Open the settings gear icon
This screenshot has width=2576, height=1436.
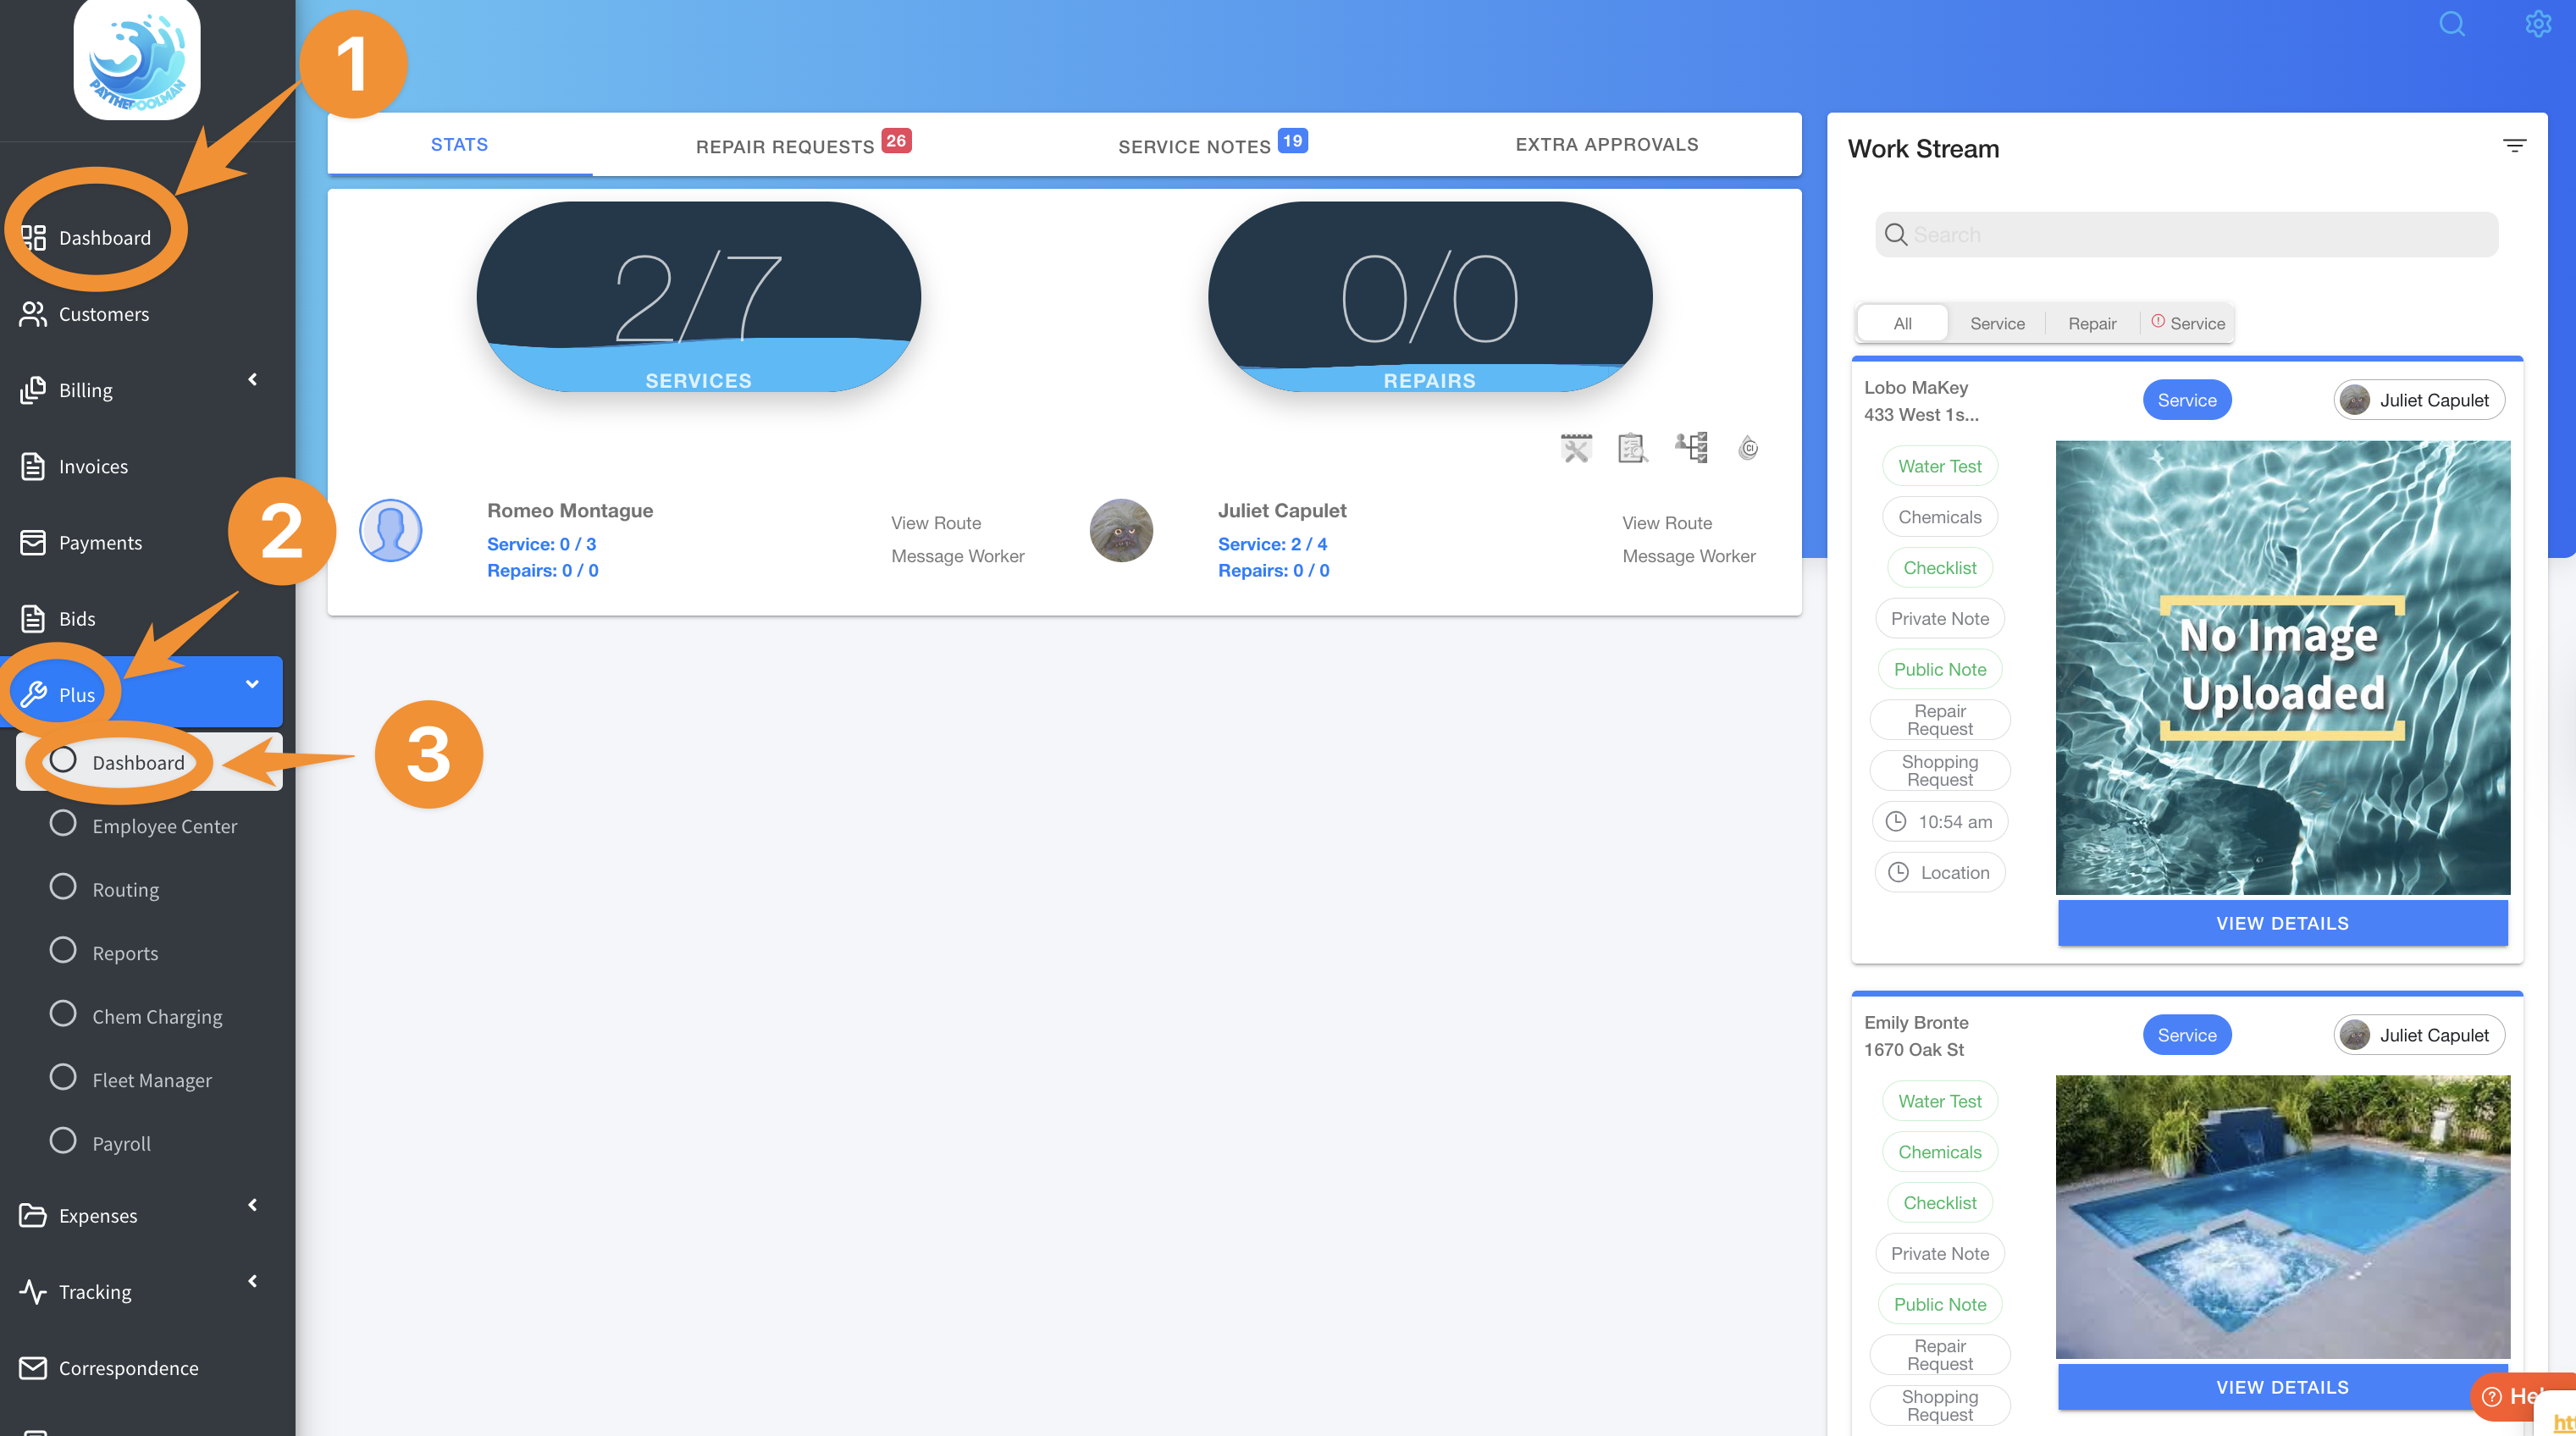click(2538, 24)
